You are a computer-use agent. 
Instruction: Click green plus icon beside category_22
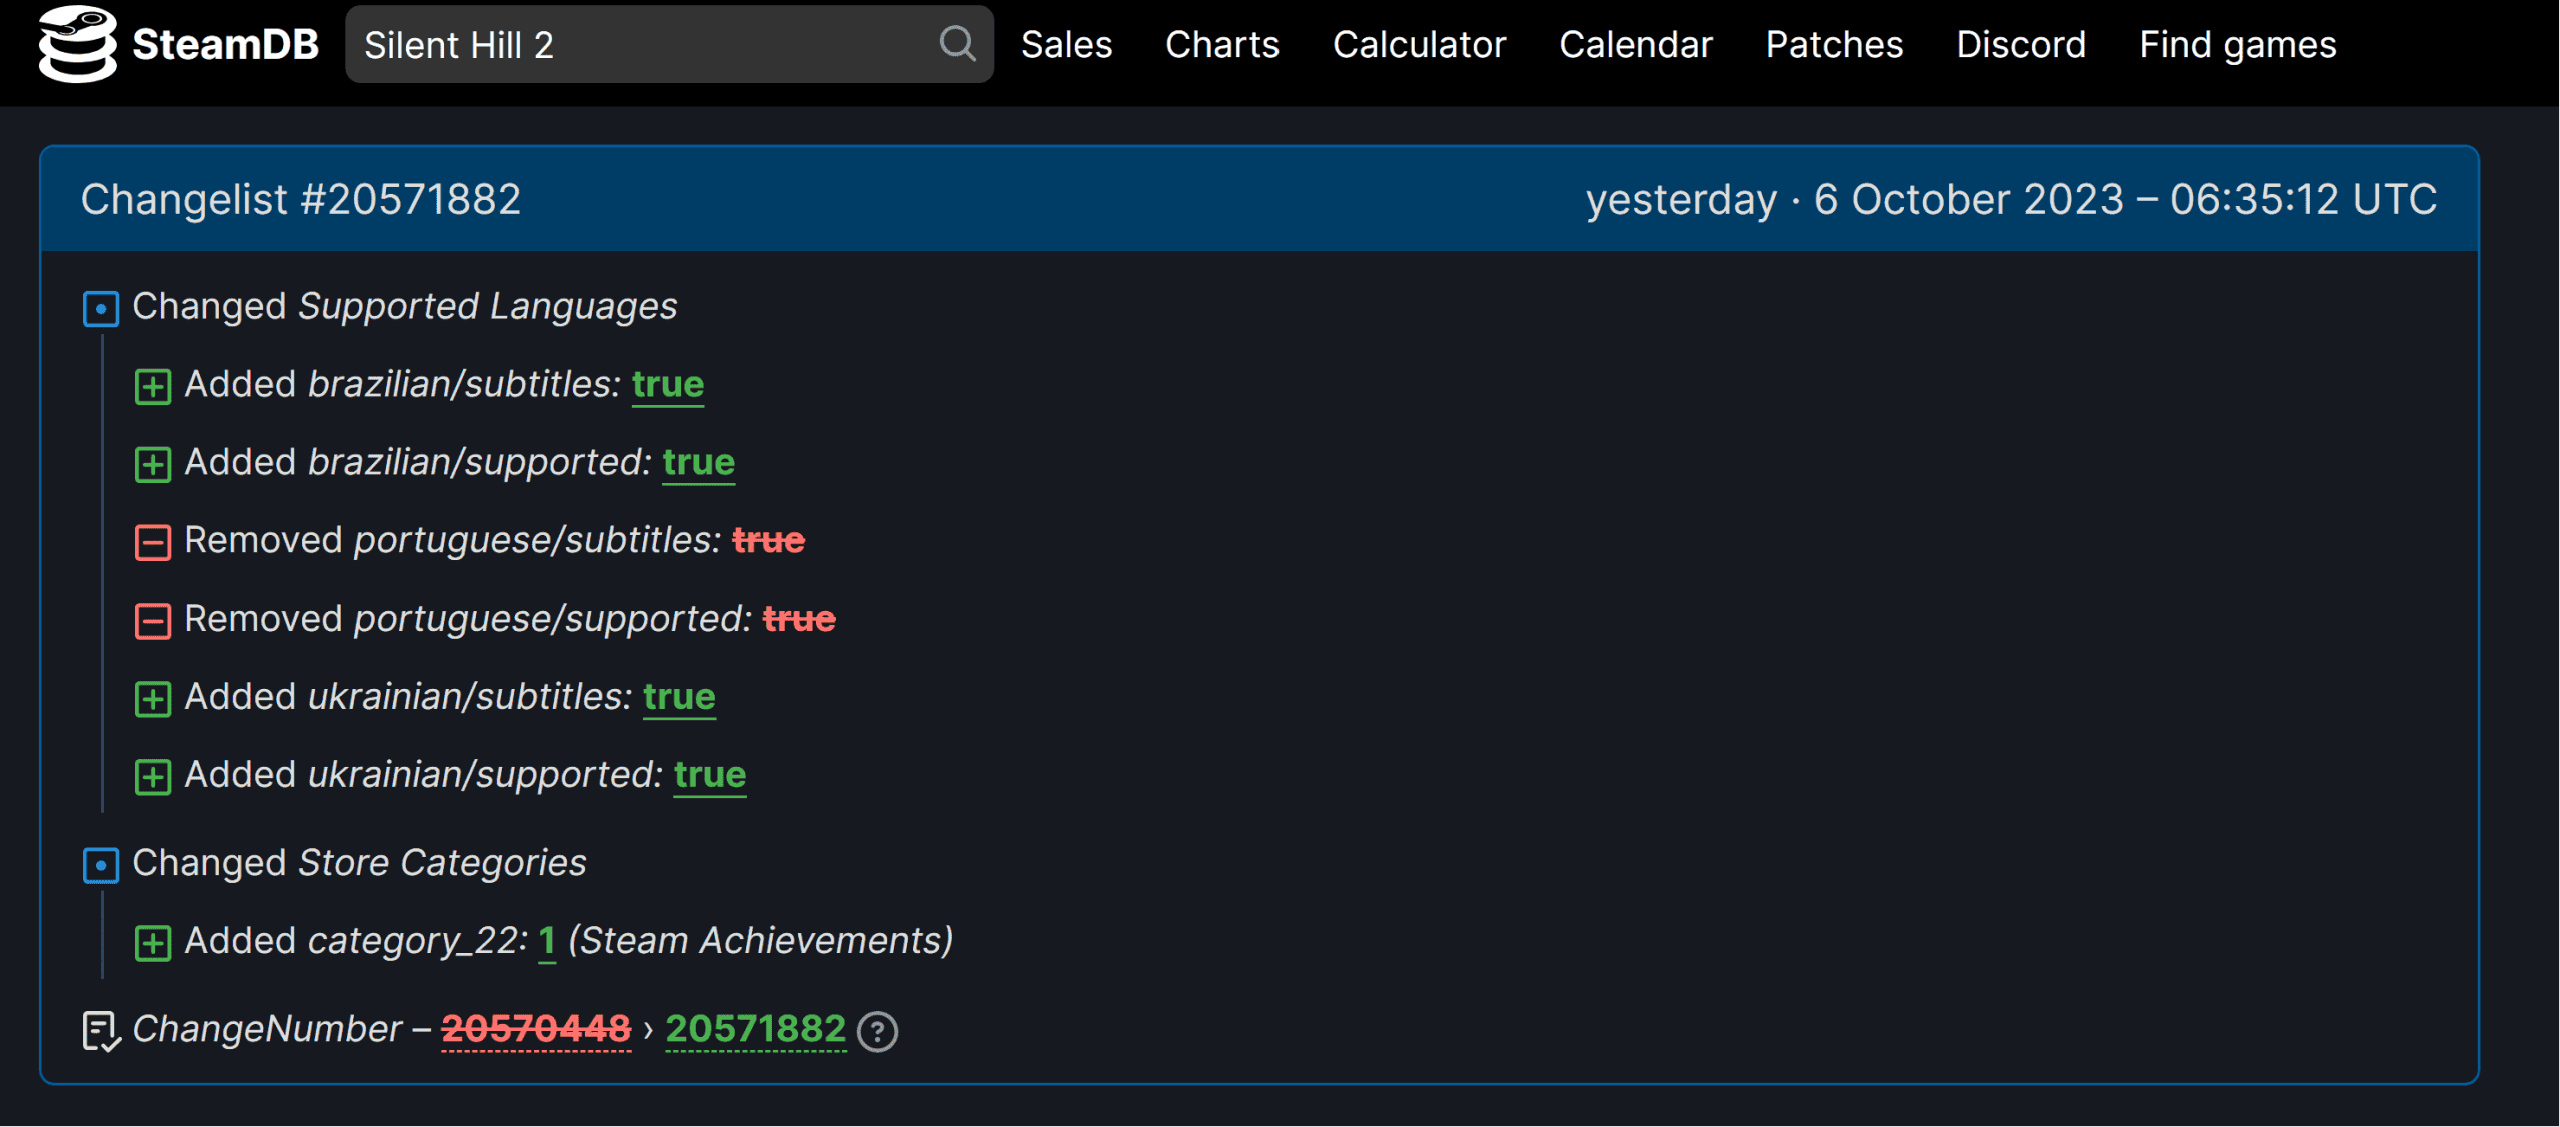pyautogui.click(x=153, y=943)
